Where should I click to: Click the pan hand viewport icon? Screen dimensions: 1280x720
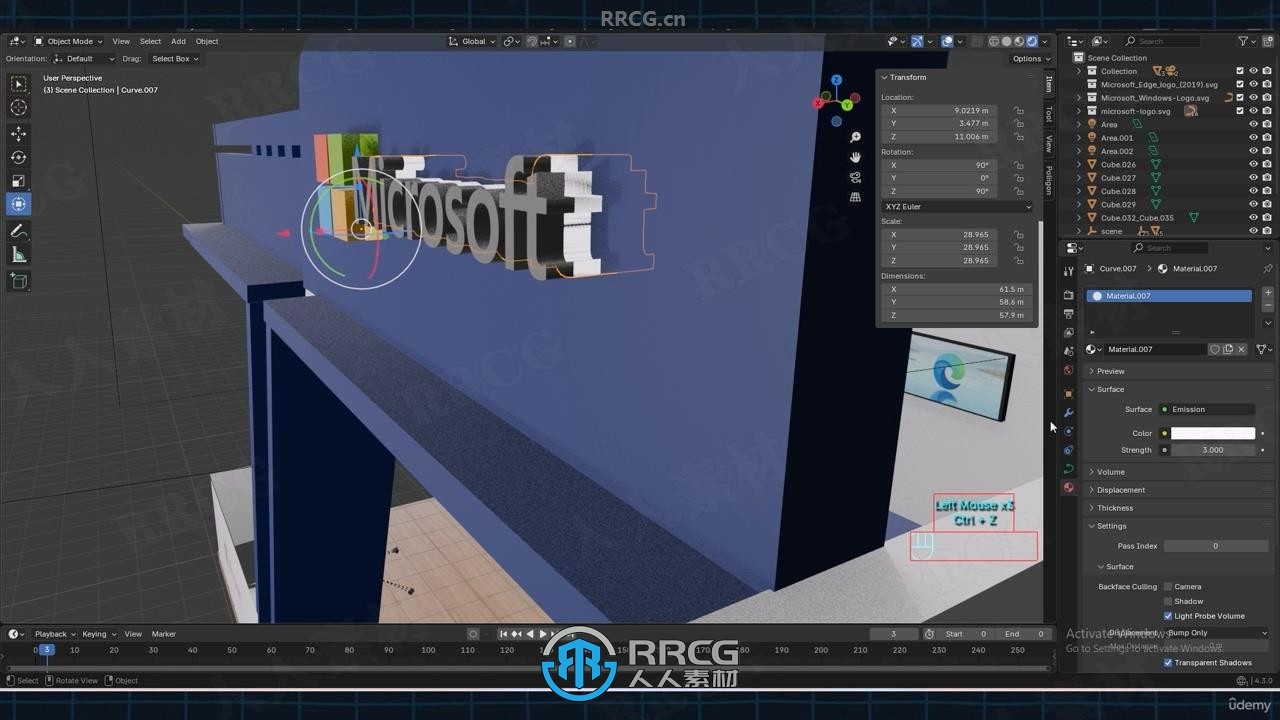[855, 157]
